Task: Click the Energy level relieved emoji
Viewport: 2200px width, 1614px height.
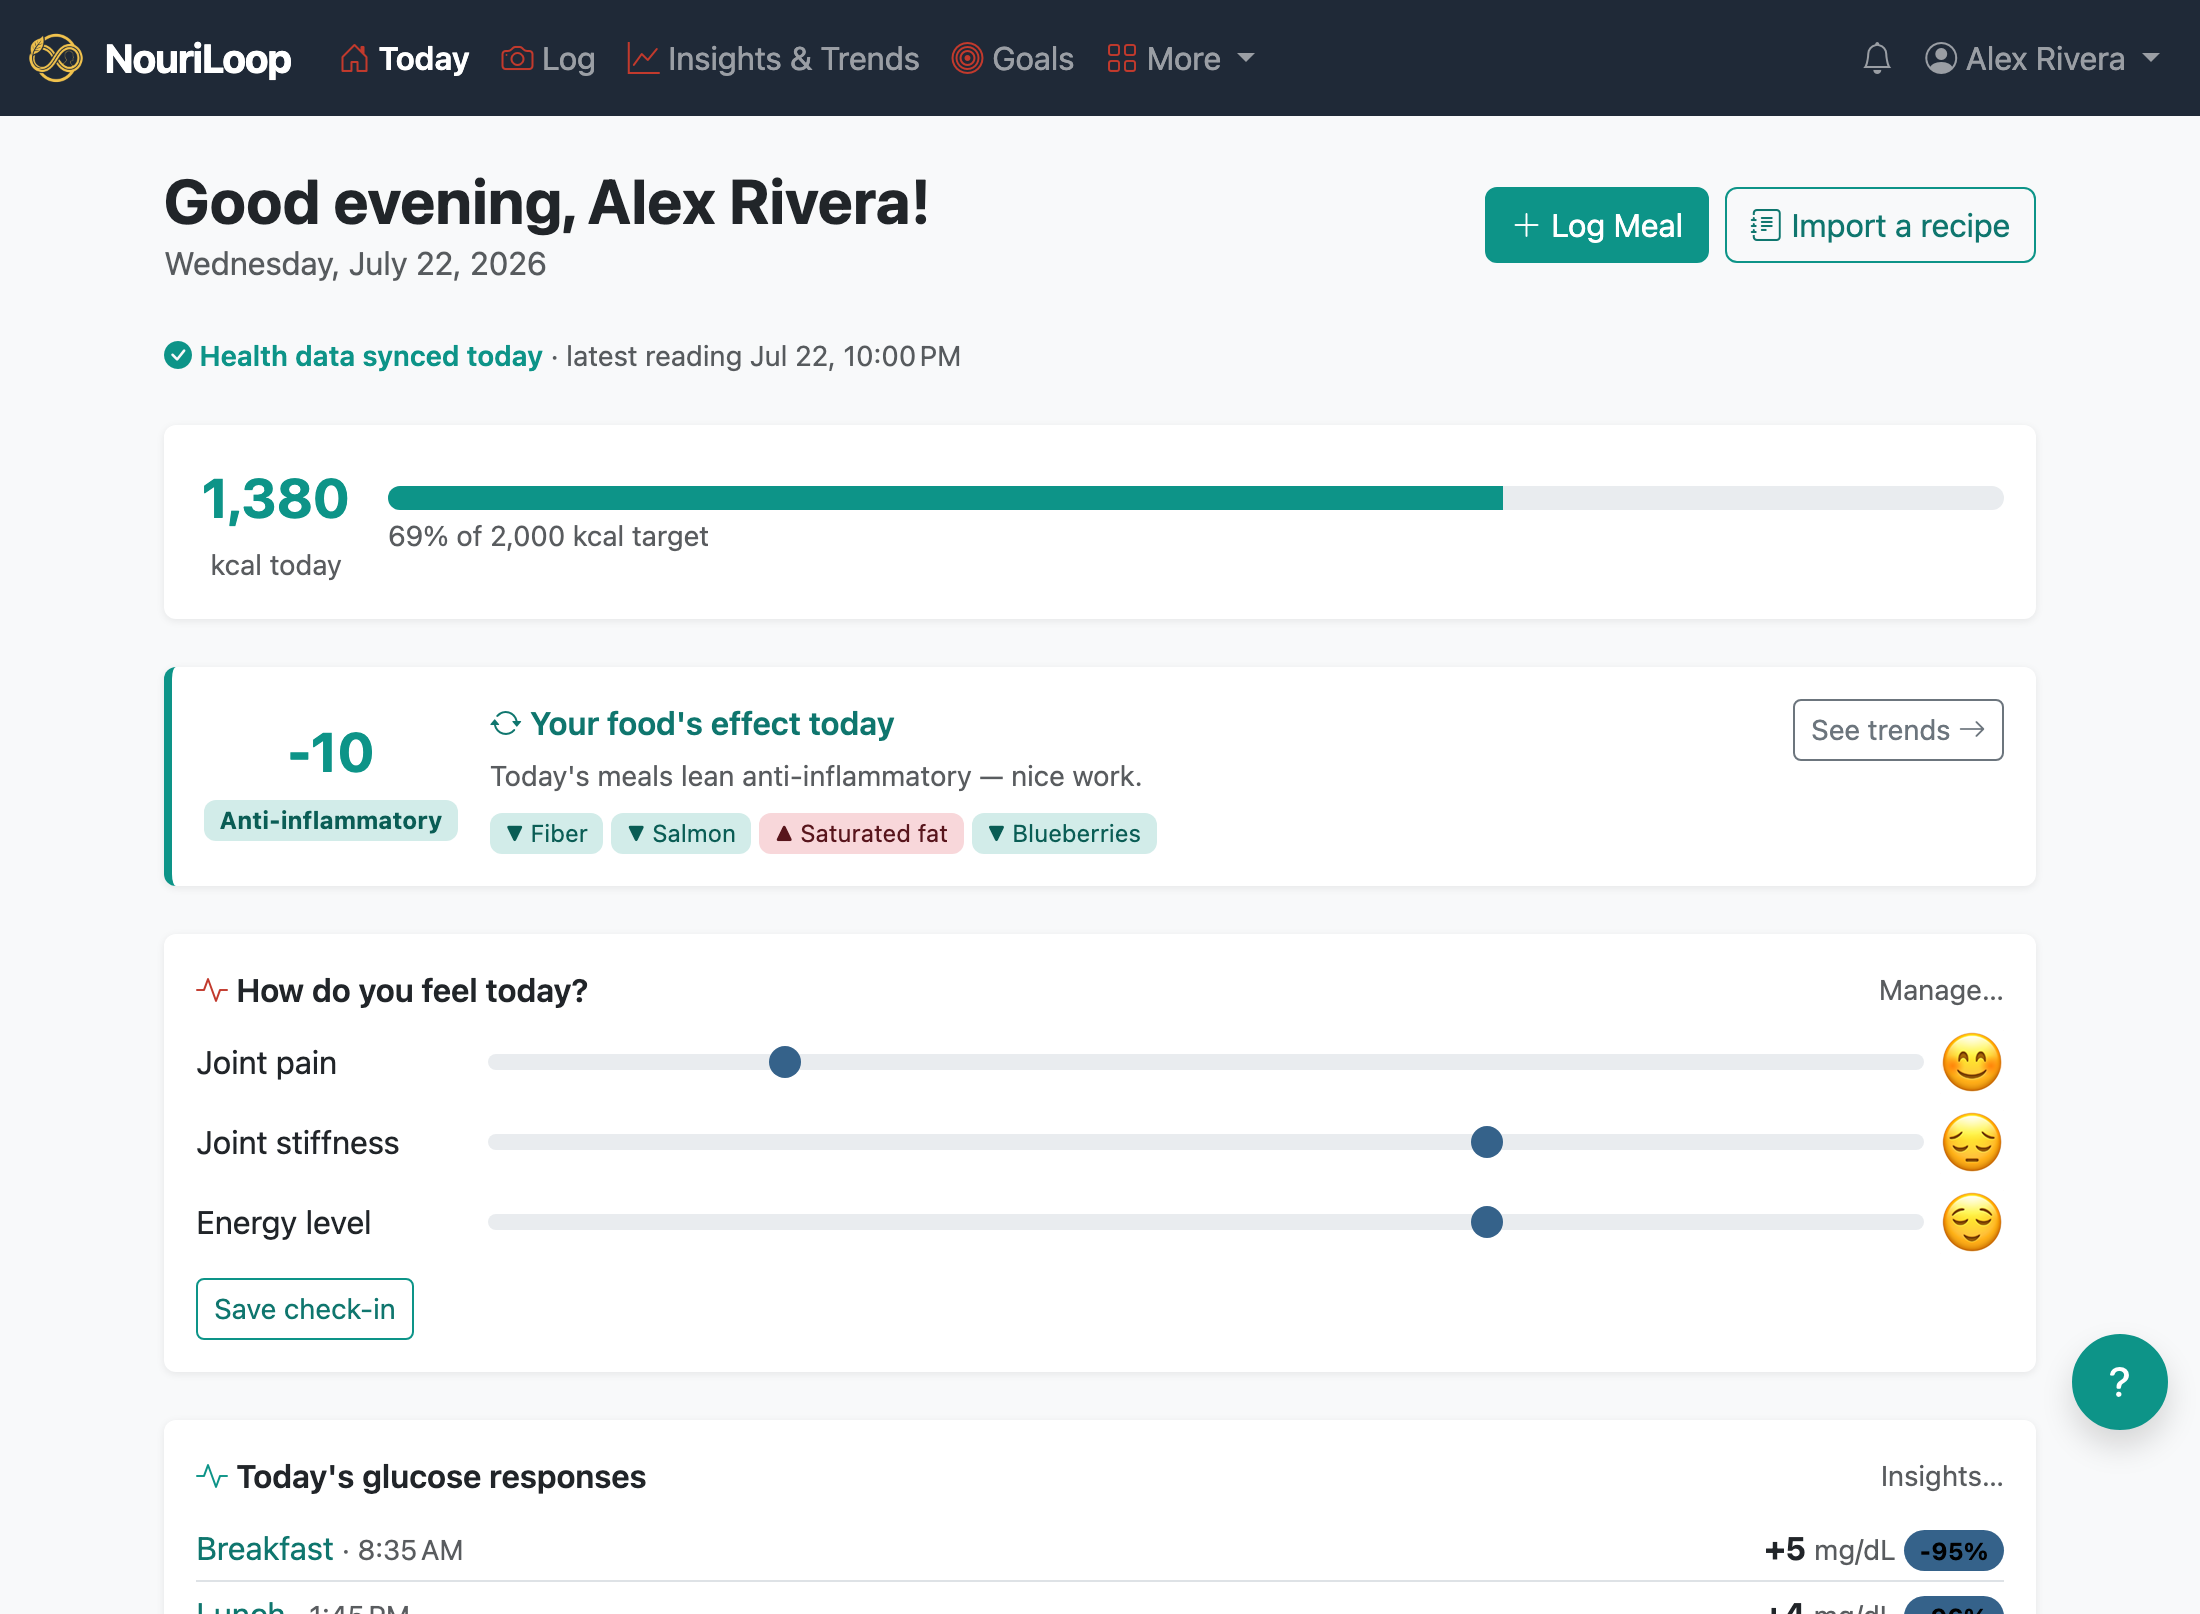Action: tap(1972, 1222)
